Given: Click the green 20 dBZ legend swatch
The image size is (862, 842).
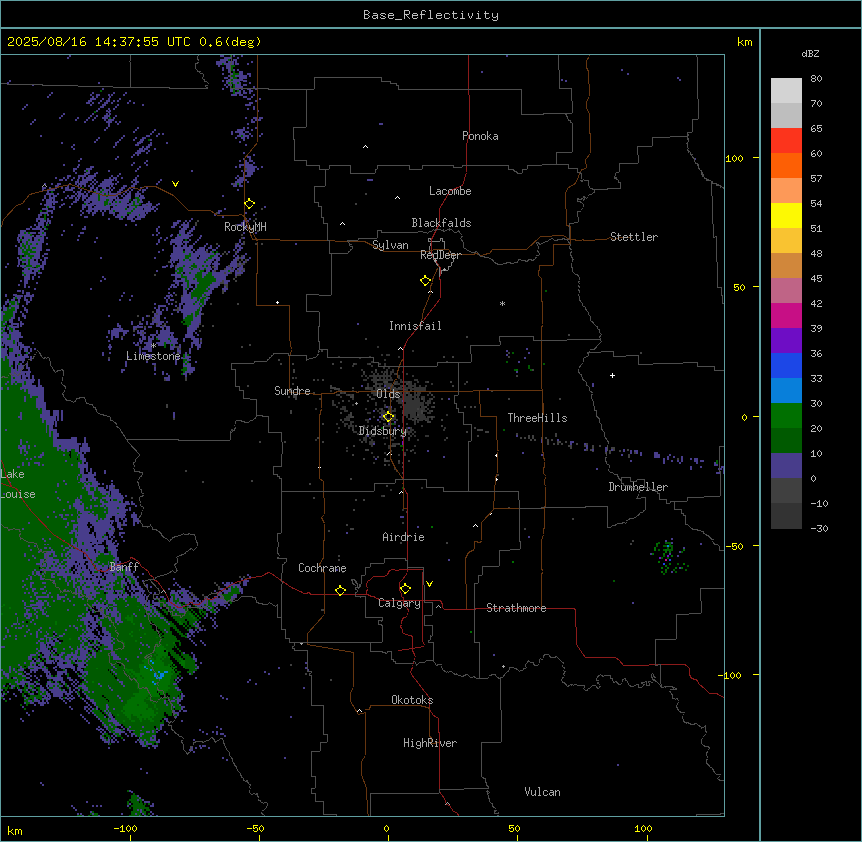Looking at the screenshot, I should (786, 416).
